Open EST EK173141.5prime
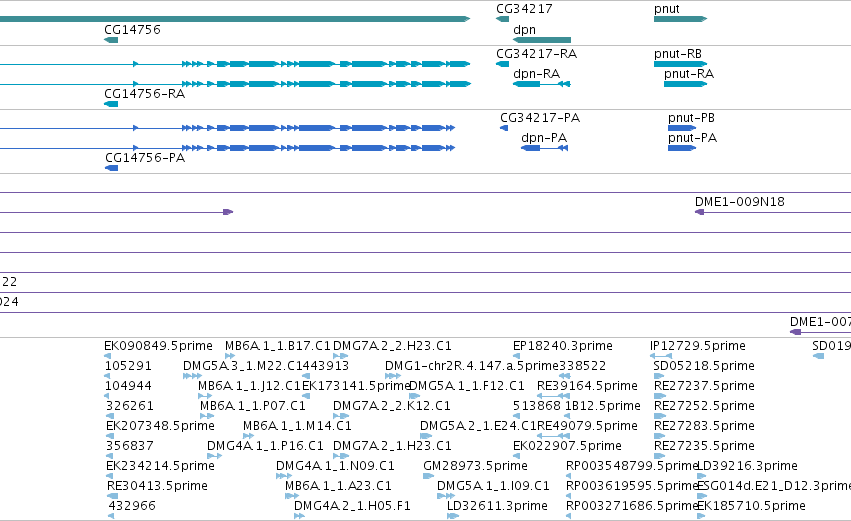The image size is (851, 521). 357,386
